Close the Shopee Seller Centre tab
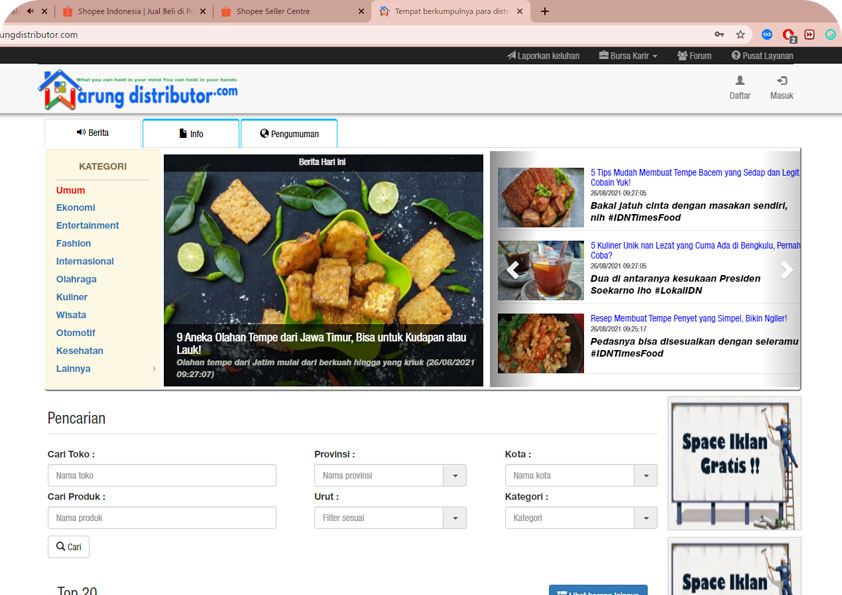Image resolution: width=842 pixels, height=595 pixels. point(361,11)
